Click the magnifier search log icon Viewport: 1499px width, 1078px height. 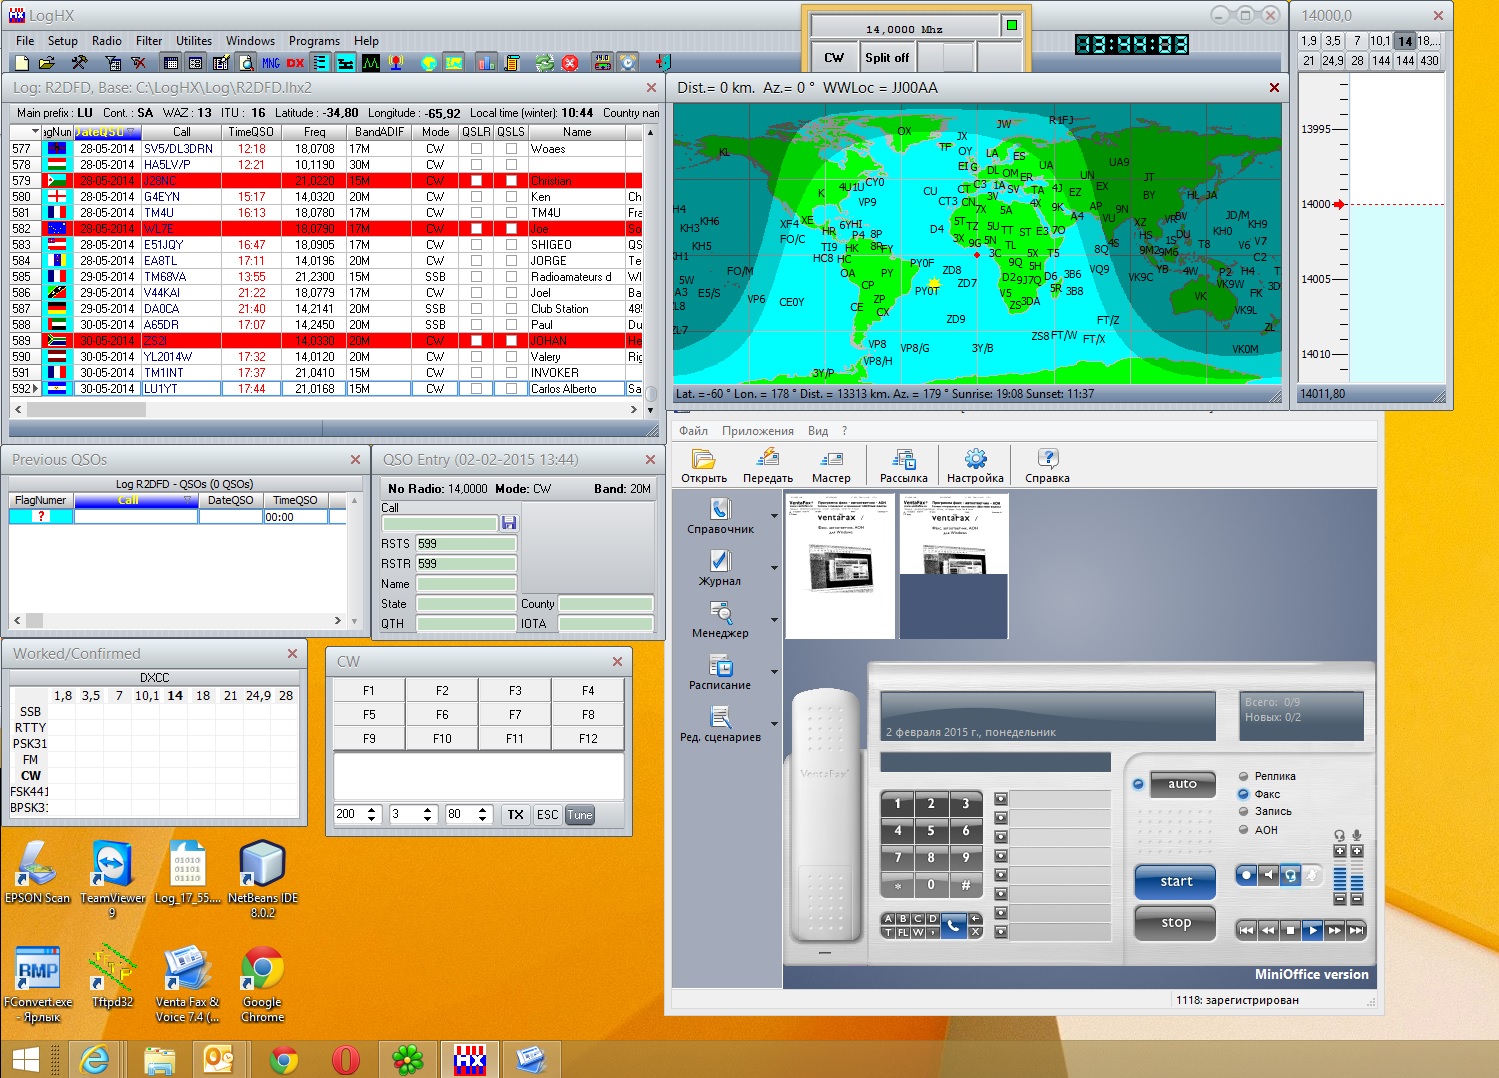point(246,62)
